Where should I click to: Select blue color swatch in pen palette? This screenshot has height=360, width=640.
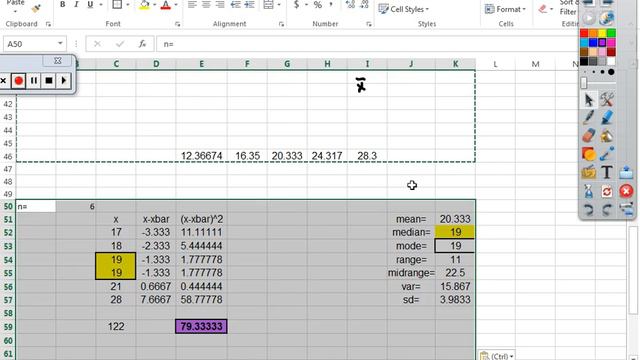[x=593, y=42]
